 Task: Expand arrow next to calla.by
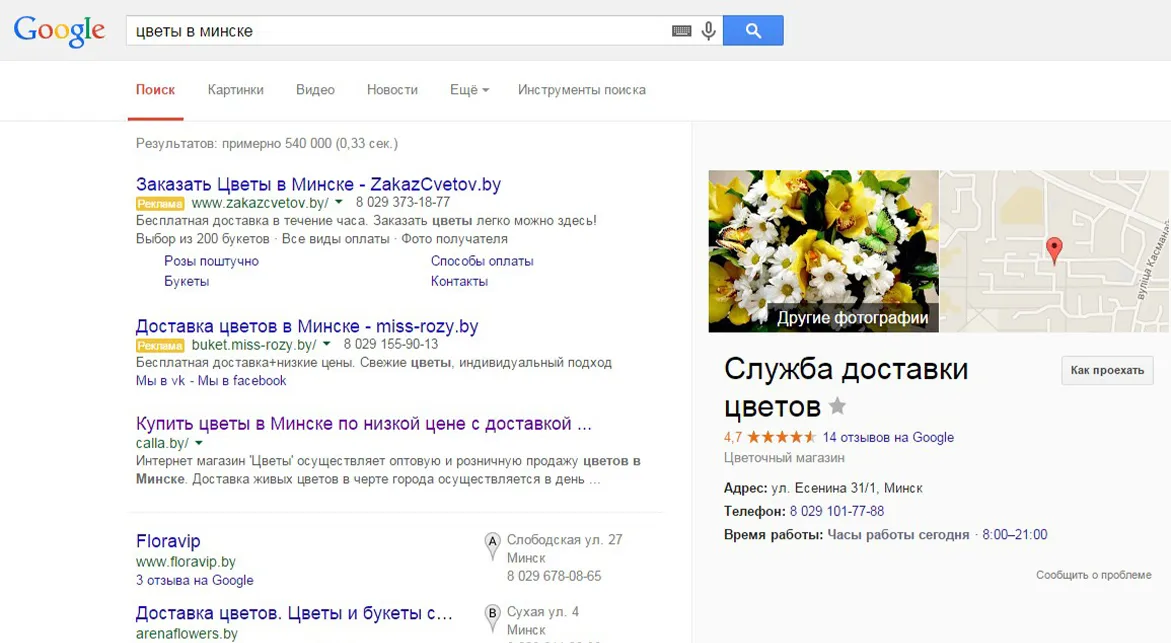[199, 443]
